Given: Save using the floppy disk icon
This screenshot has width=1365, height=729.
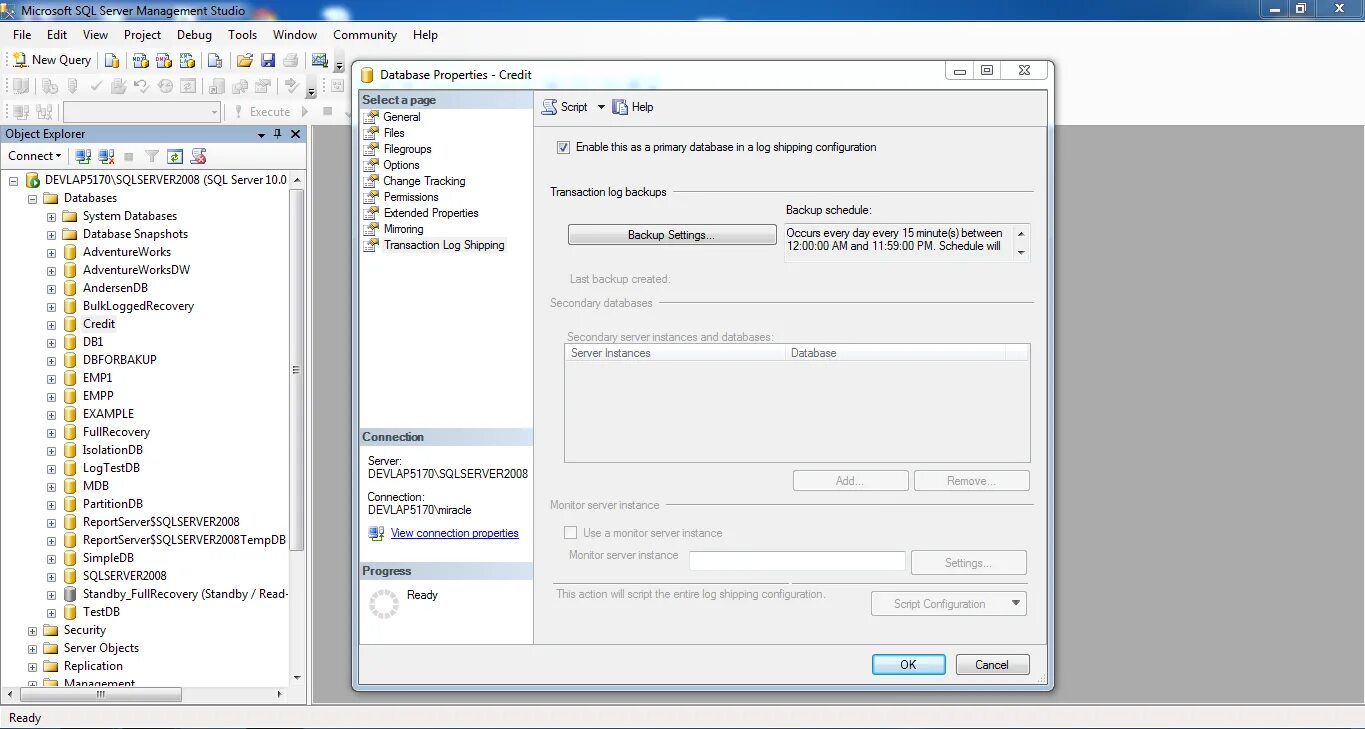Looking at the screenshot, I should 268,60.
